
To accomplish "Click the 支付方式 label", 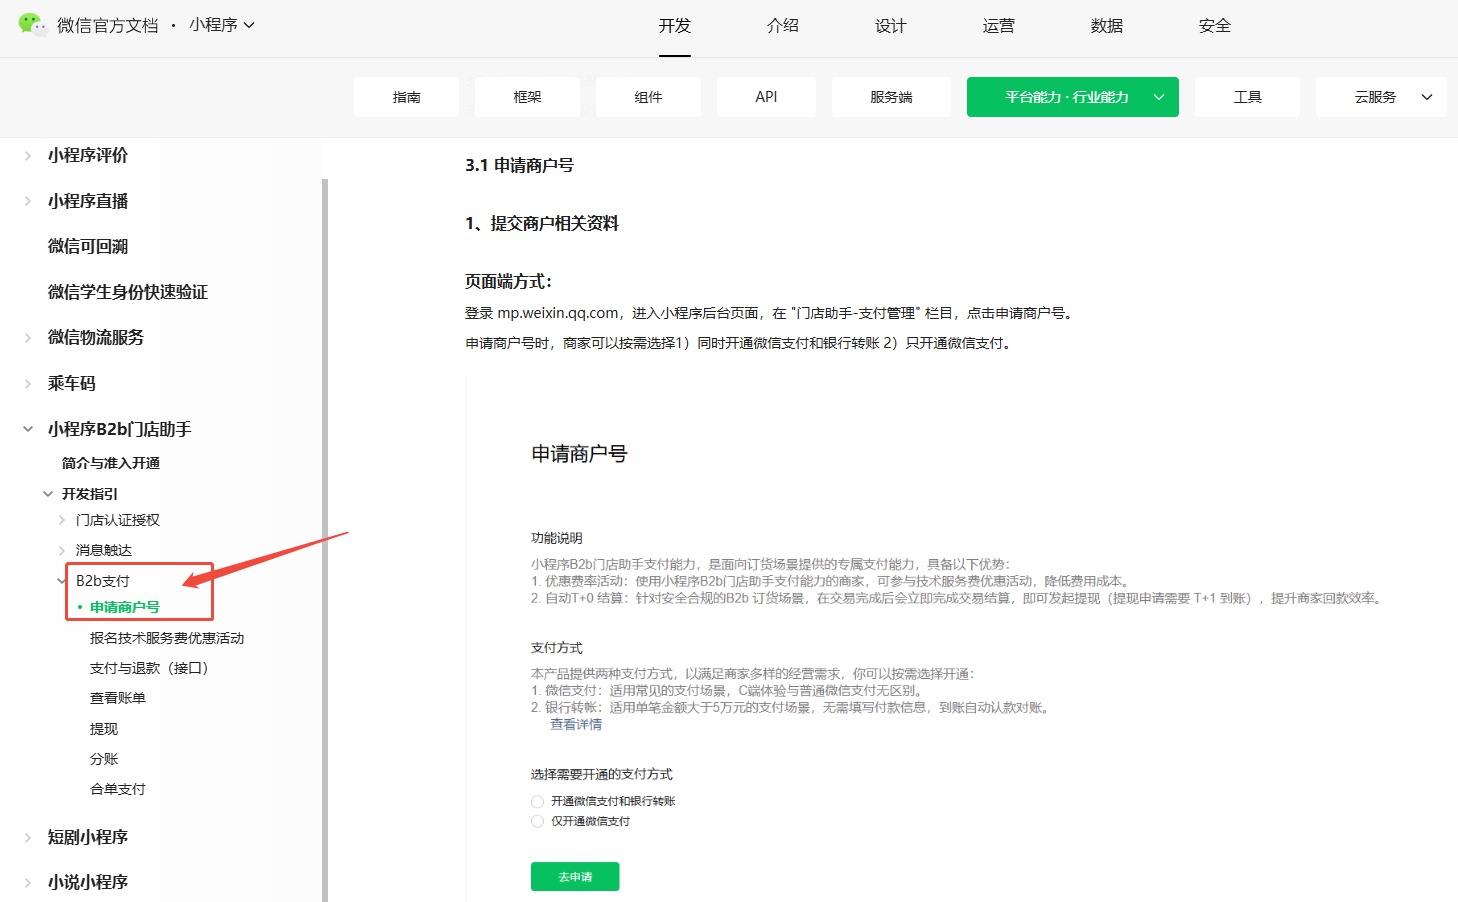I will point(557,648).
